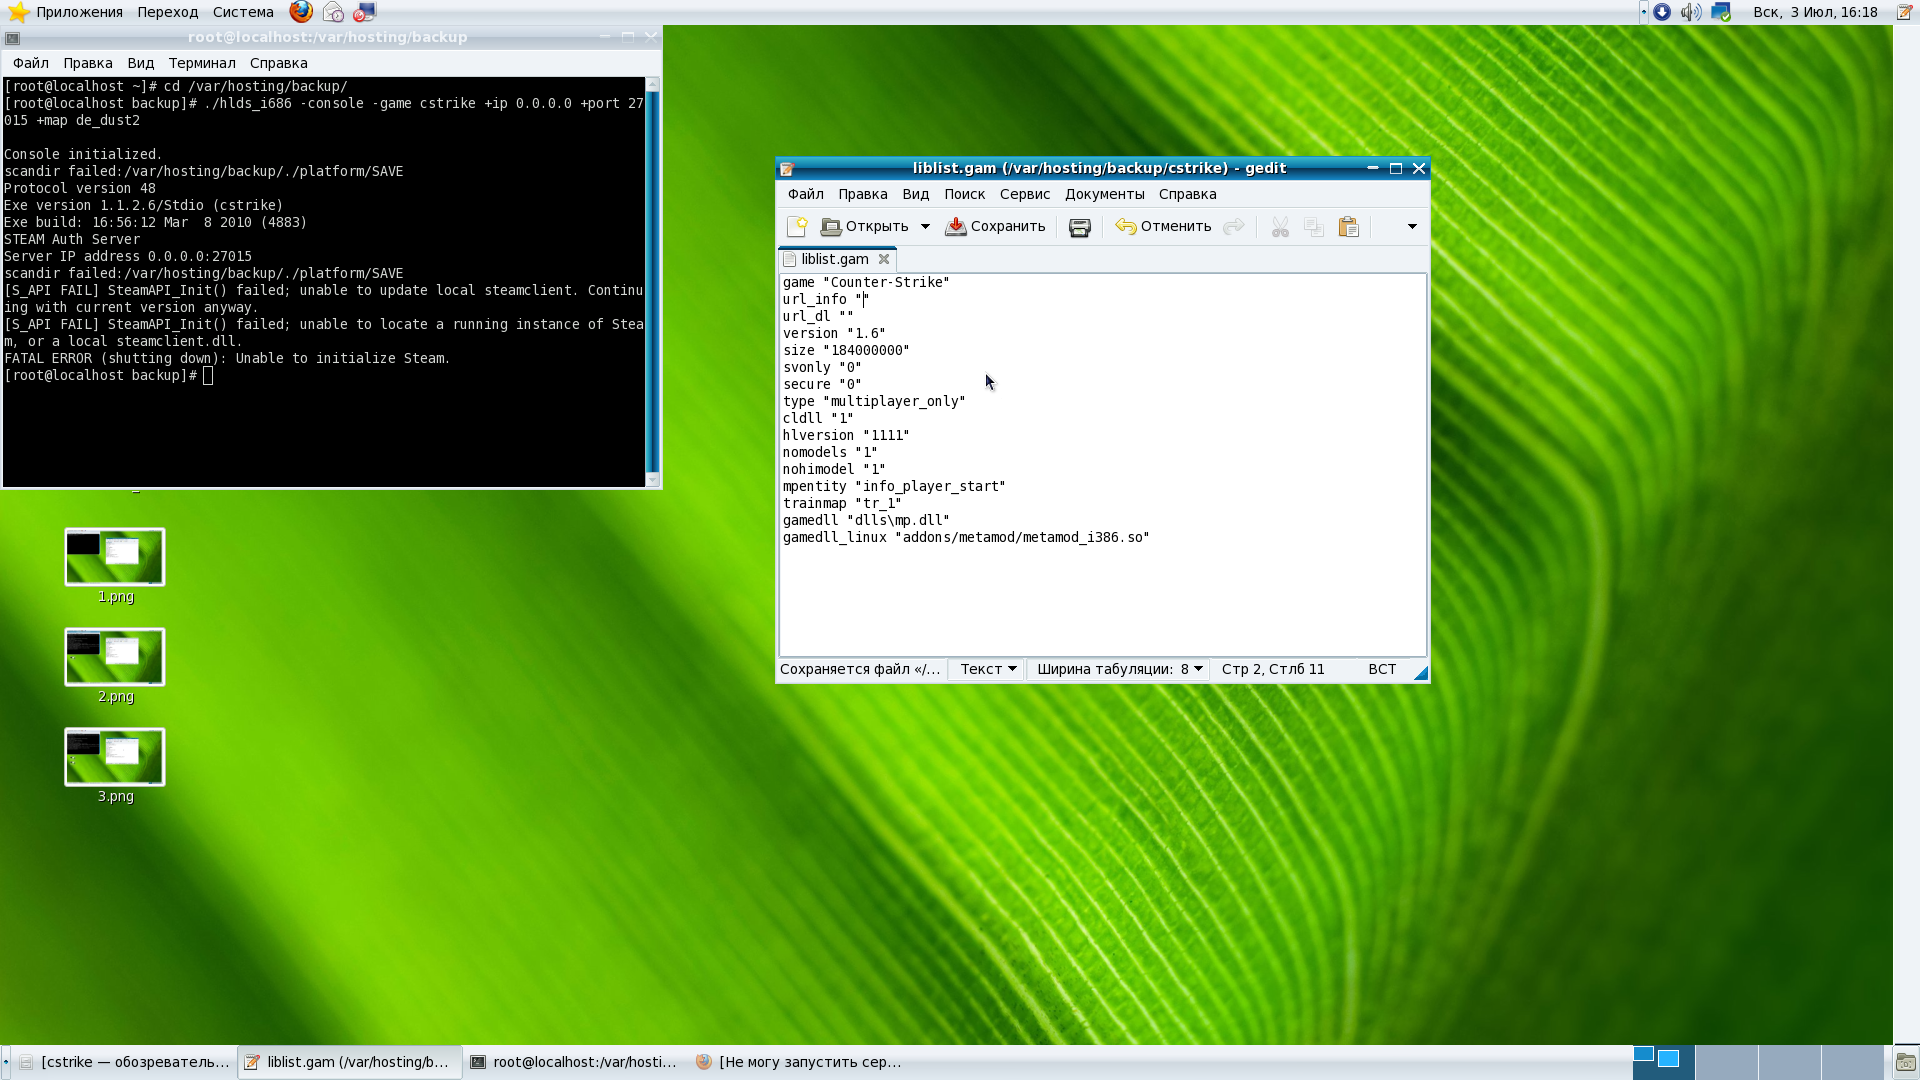This screenshot has height=1080, width=1920.
Task: Click the volume speaker tray icon
Action: pyautogui.click(x=1691, y=12)
